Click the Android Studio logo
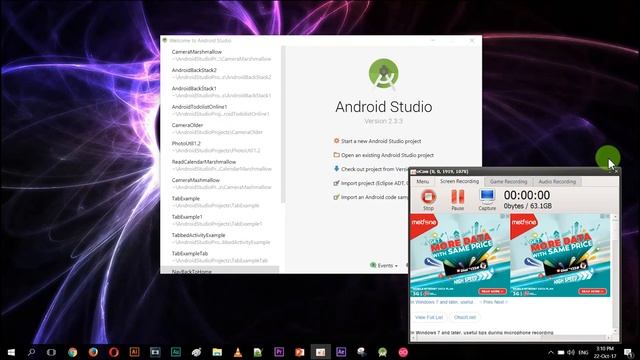 (x=383, y=74)
